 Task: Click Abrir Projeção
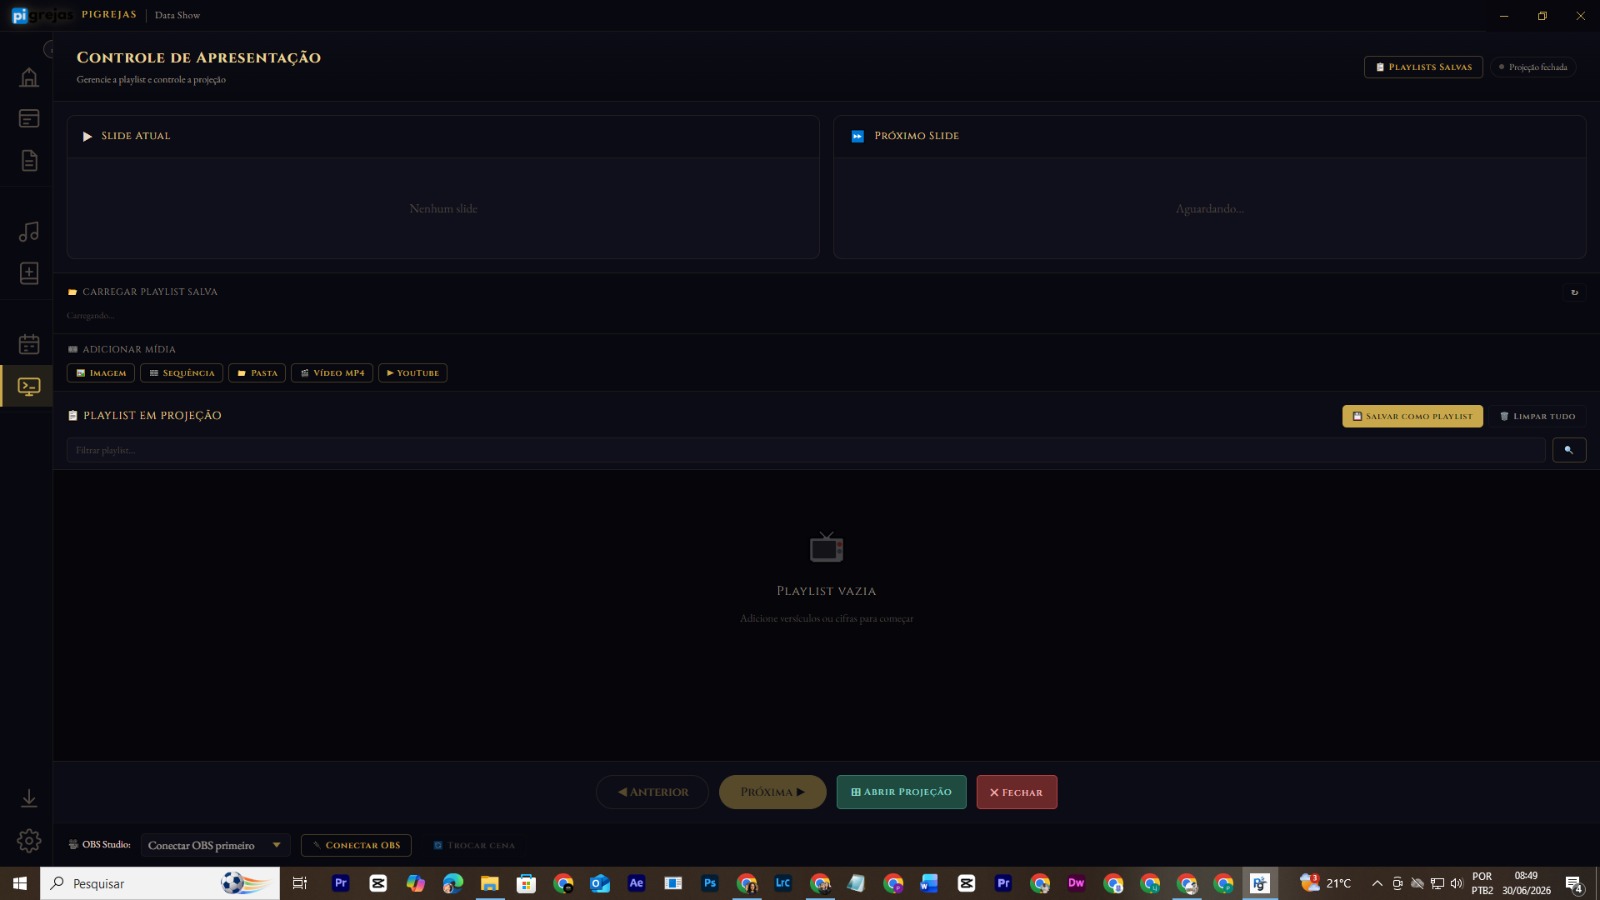(x=901, y=792)
